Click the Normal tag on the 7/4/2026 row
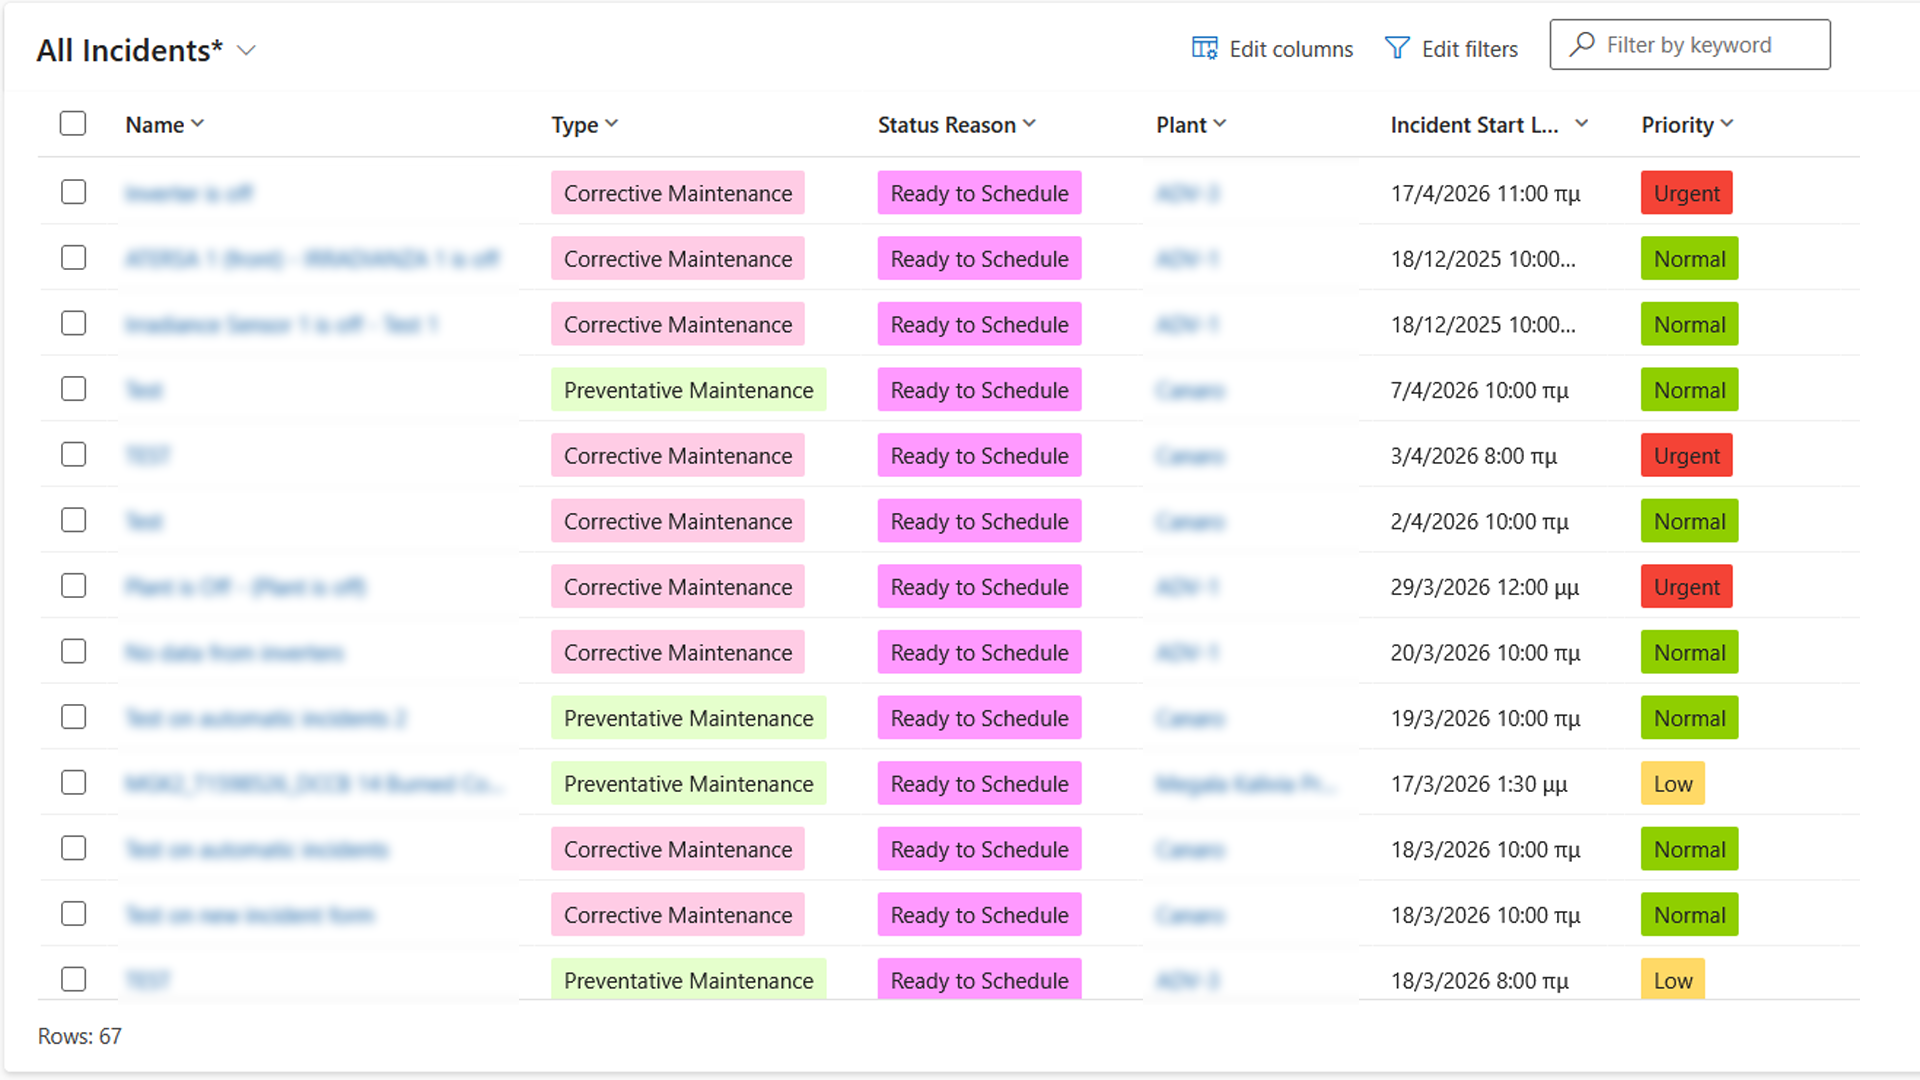 point(1690,390)
